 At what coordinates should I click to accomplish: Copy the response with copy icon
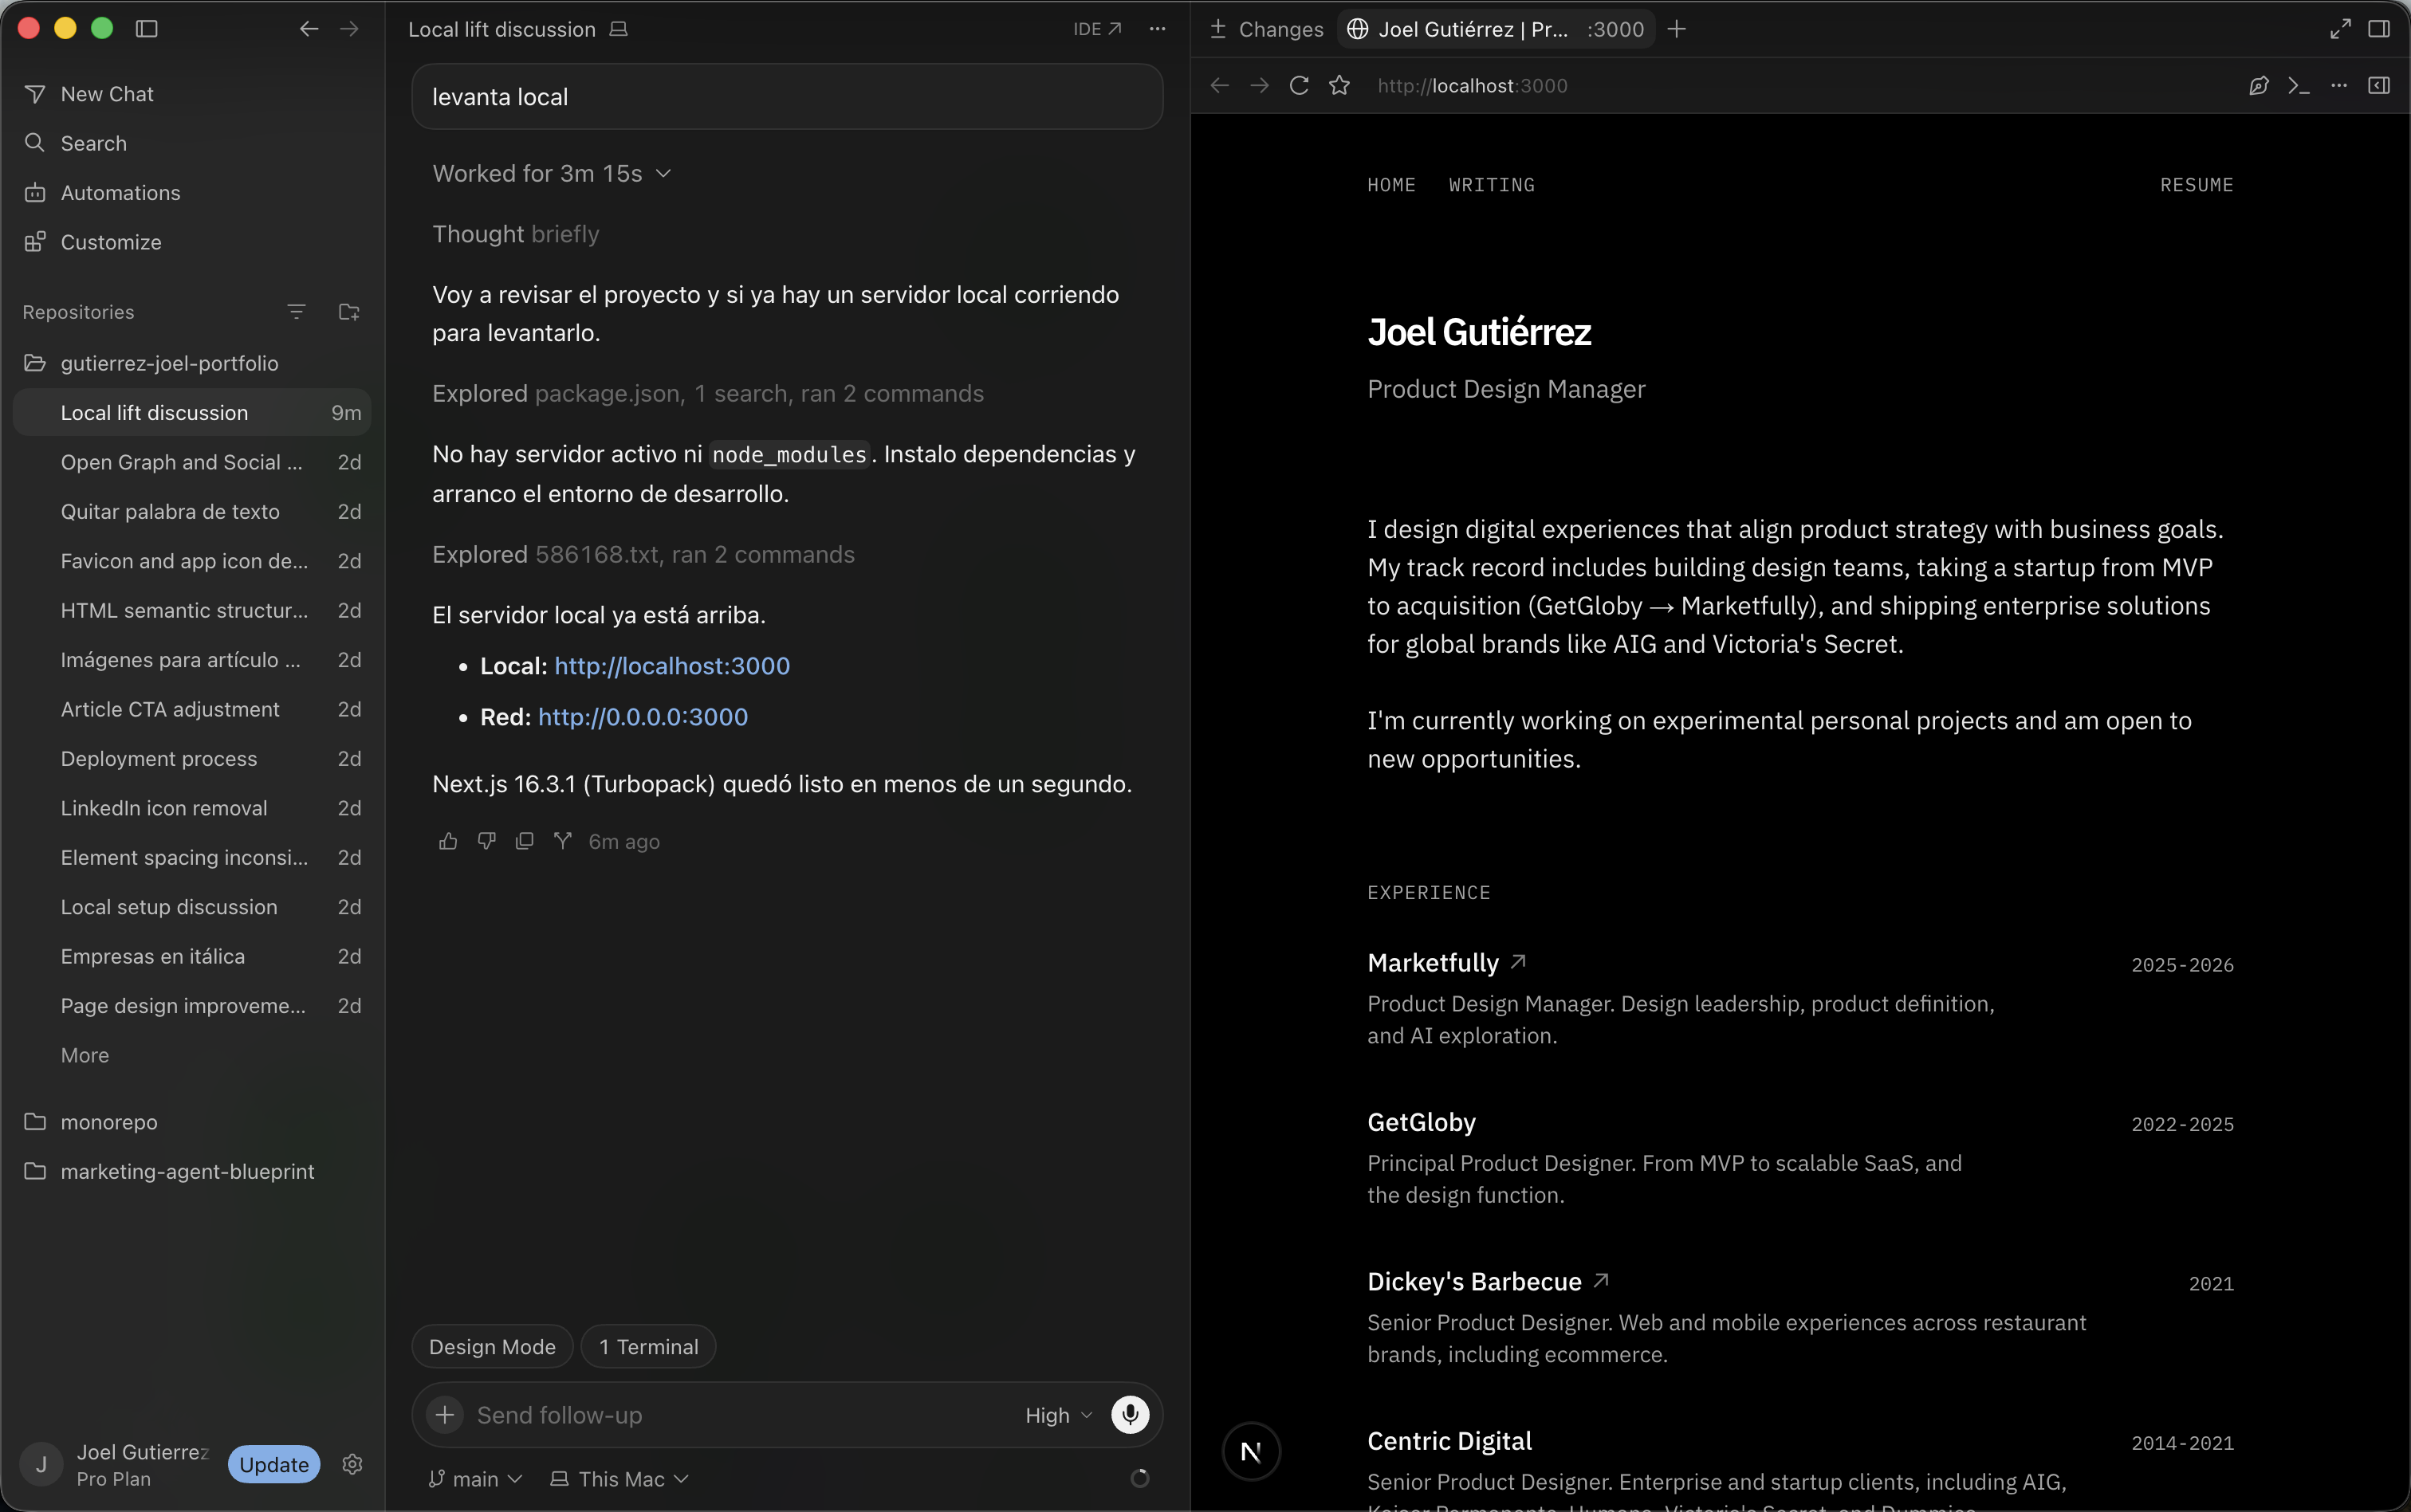click(524, 841)
